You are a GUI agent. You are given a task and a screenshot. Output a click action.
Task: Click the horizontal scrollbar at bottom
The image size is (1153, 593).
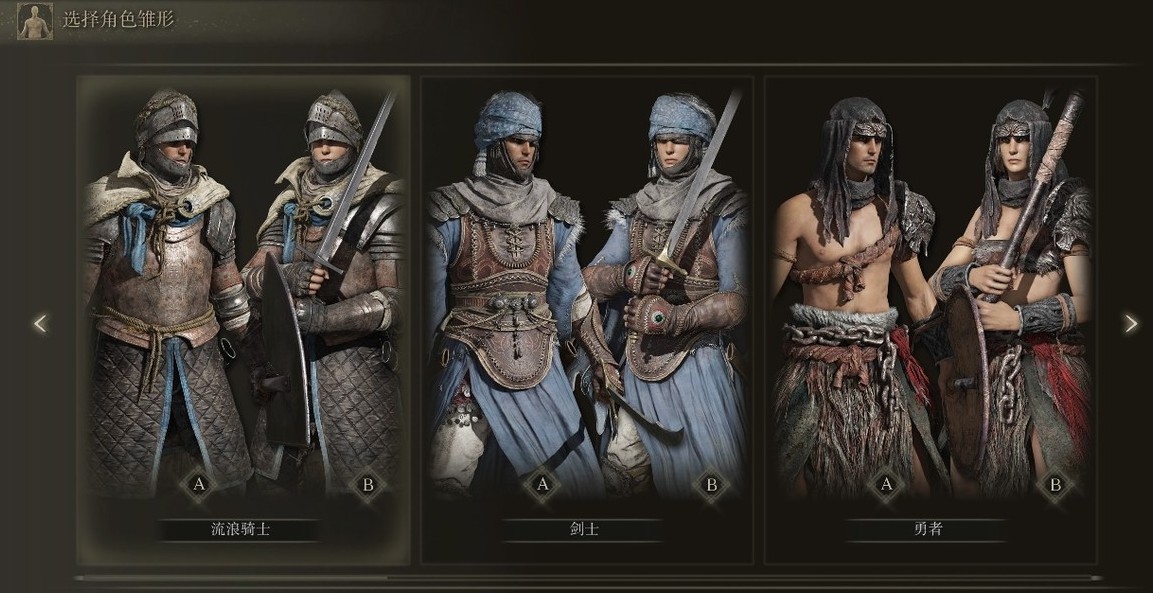tap(588, 578)
